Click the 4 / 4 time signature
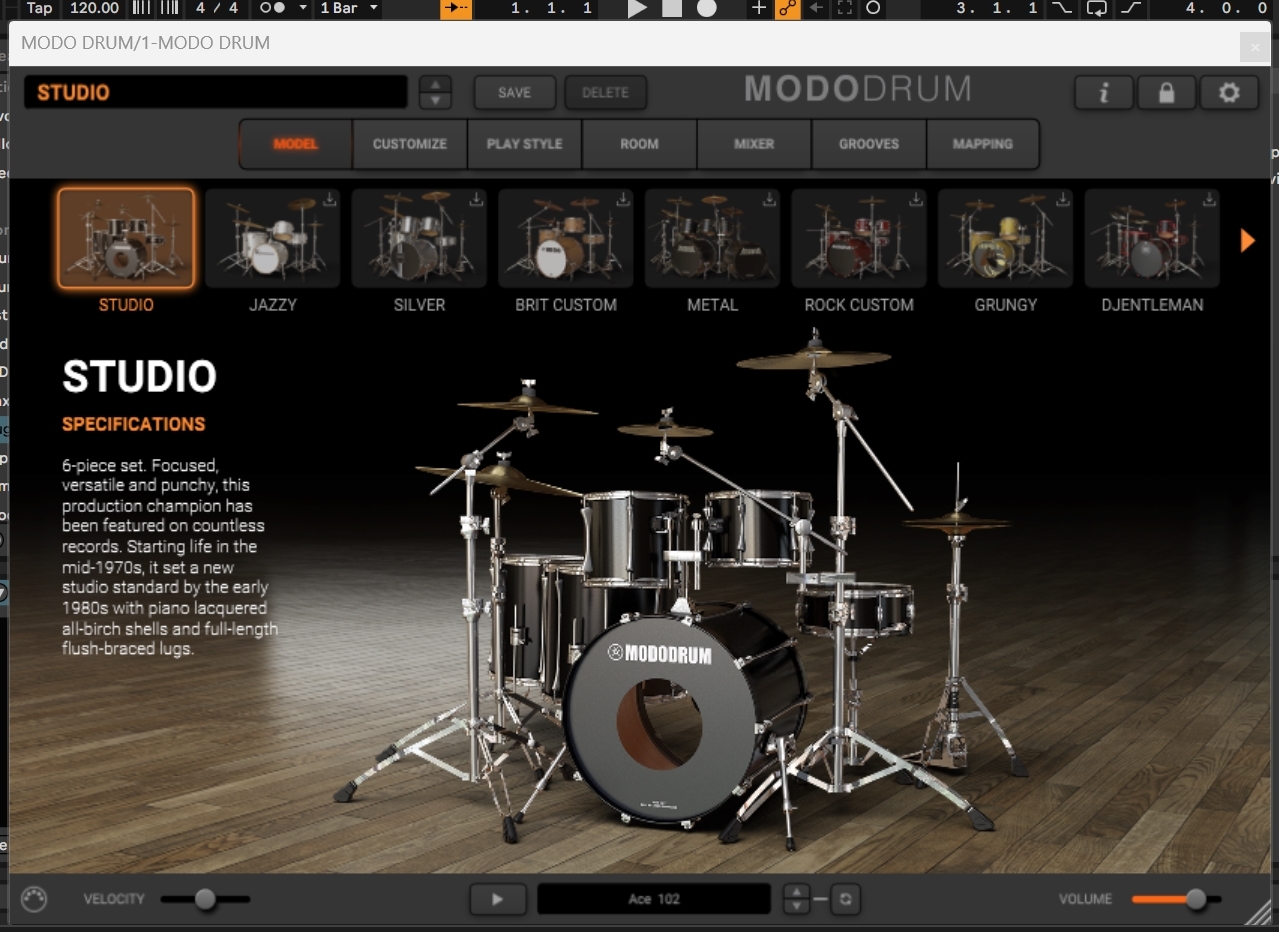 (217, 8)
